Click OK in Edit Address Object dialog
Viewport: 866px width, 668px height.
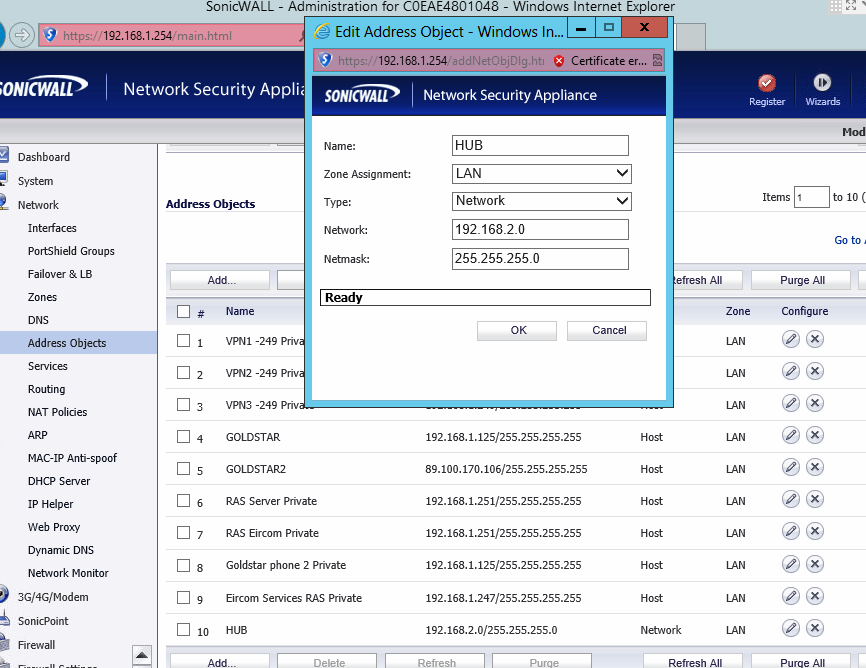[x=517, y=330]
